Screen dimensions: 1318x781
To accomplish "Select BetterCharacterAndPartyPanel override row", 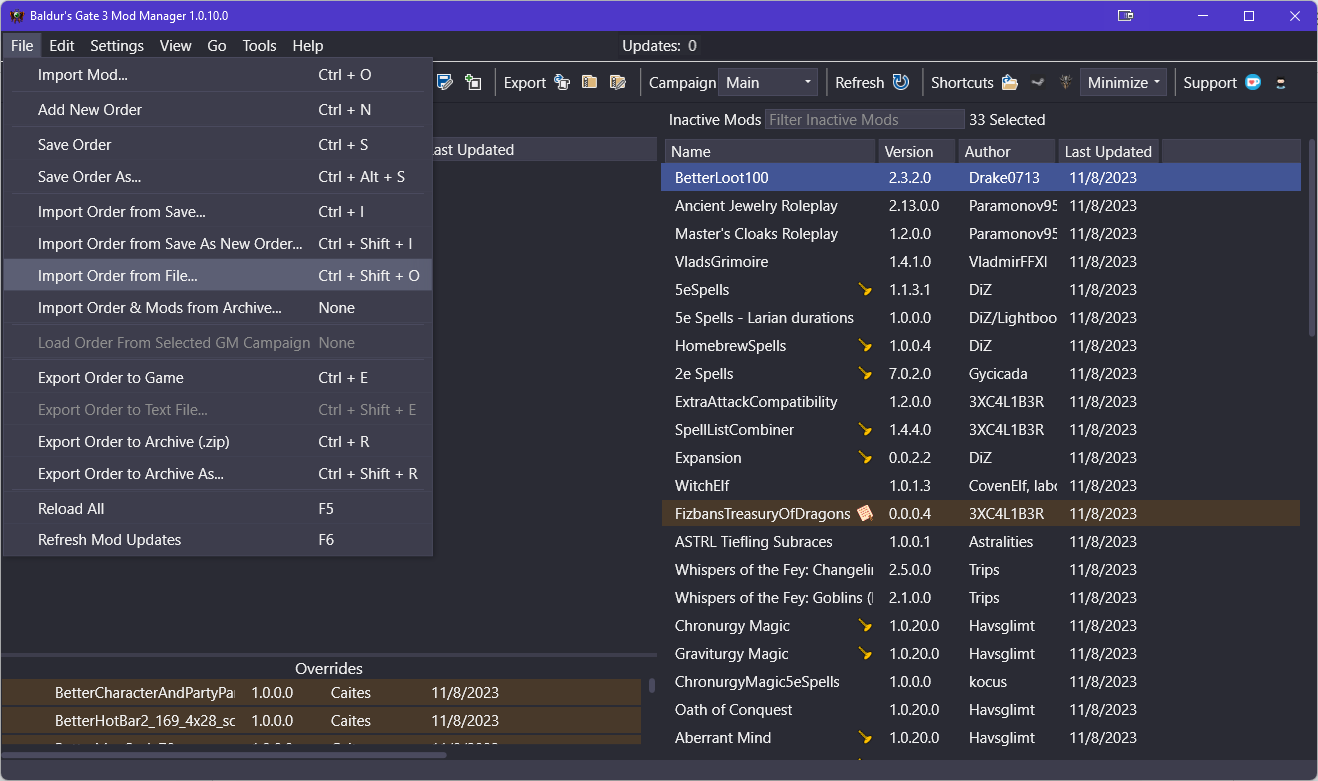I will pyautogui.click(x=321, y=693).
